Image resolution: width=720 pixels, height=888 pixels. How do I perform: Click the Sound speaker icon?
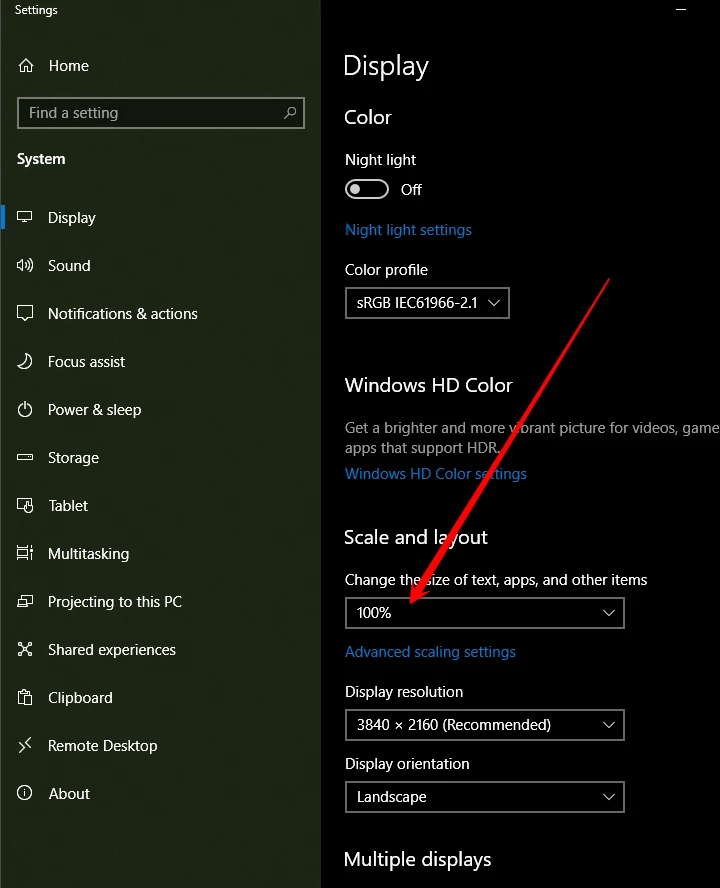click(25, 265)
